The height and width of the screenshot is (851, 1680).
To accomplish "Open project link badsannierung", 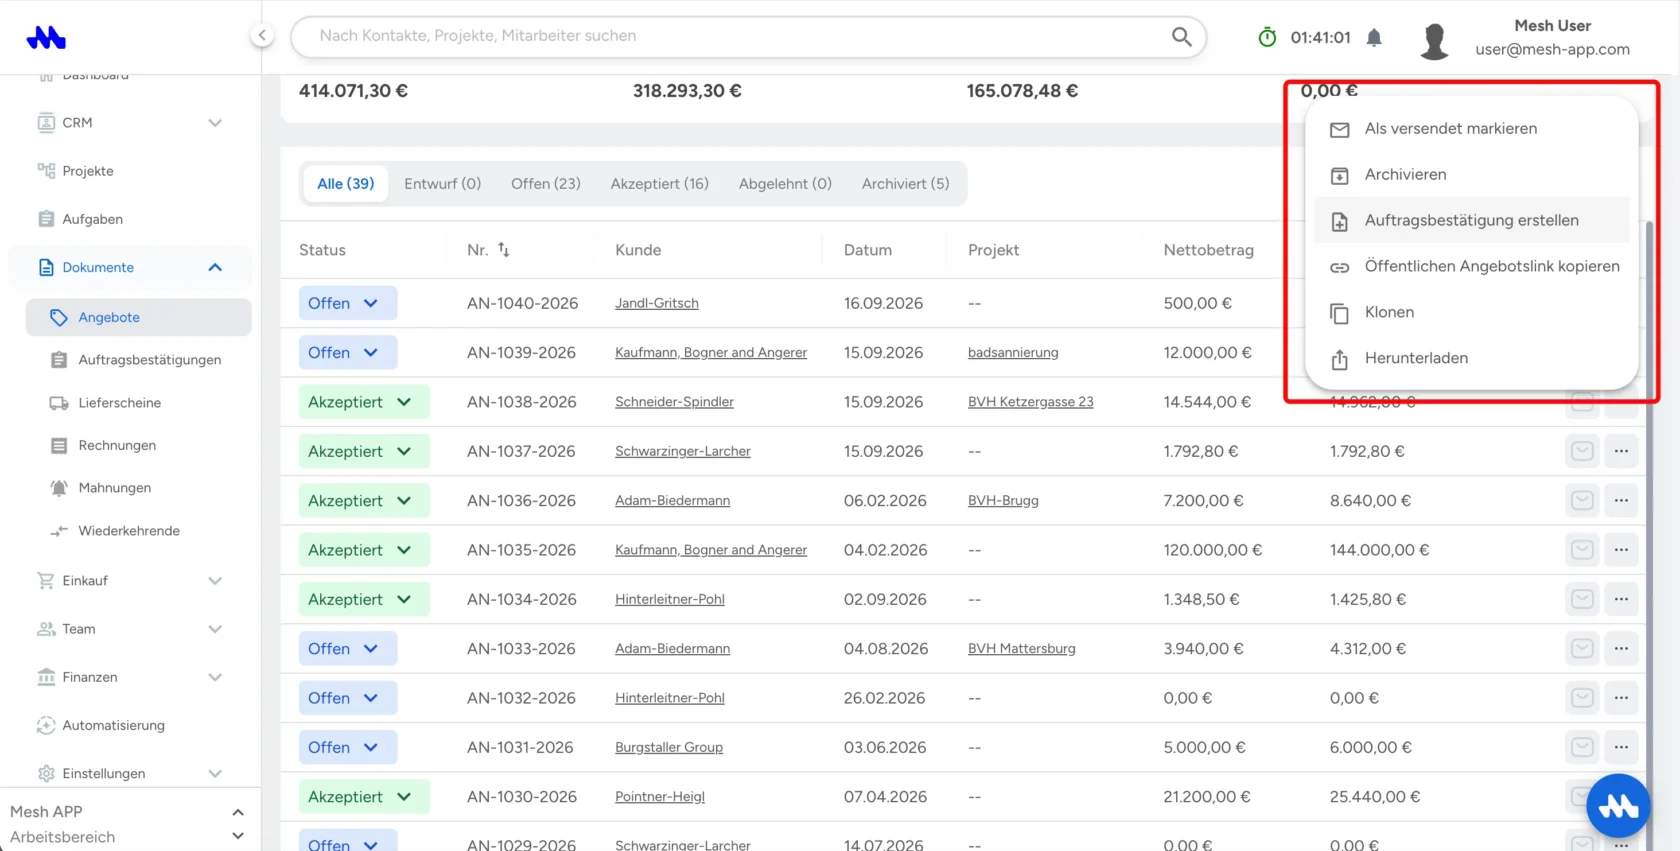I will 1013,353.
